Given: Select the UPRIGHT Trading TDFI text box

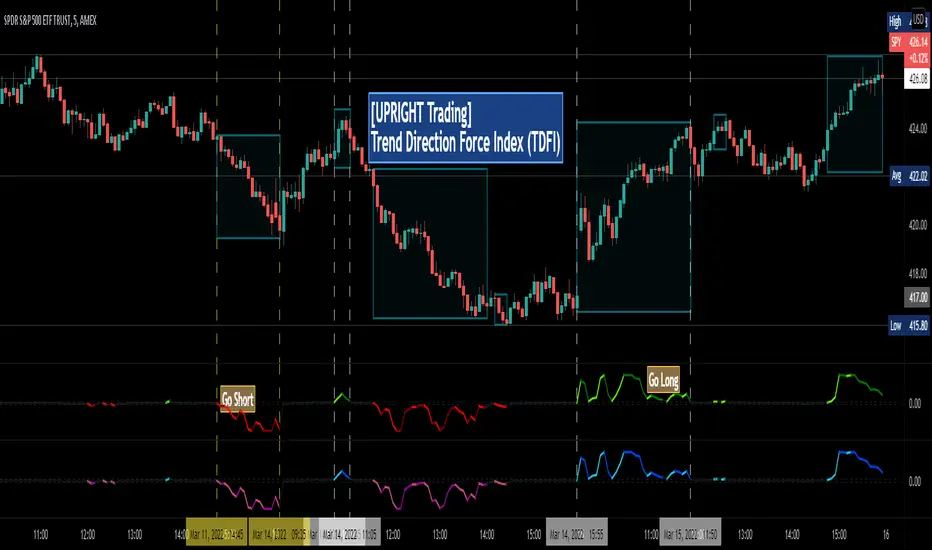Looking at the screenshot, I should pos(465,127).
